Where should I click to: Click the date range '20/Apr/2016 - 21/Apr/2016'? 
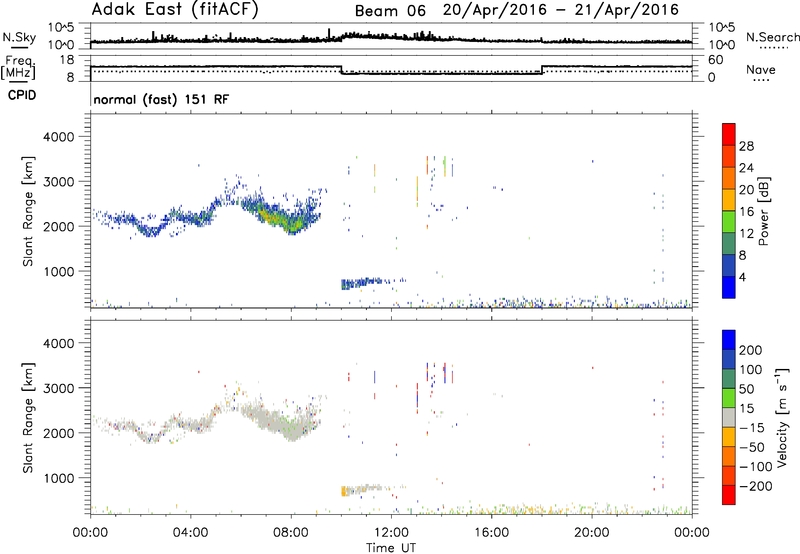tap(561, 10)
